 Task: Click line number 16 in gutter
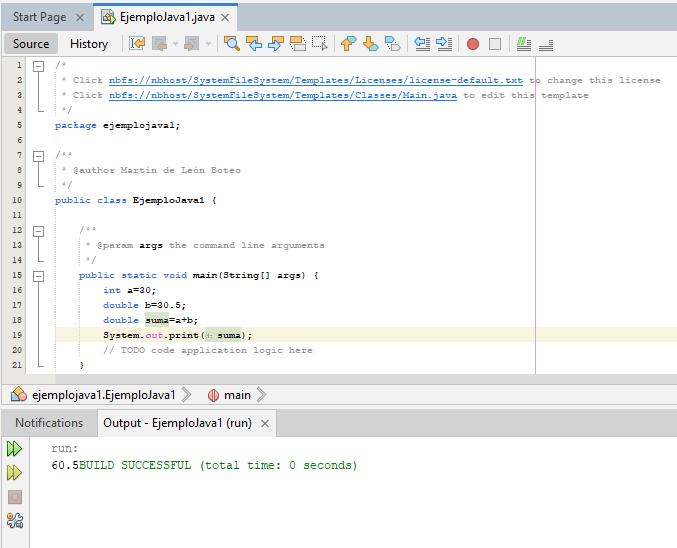[x=17, y=290]
